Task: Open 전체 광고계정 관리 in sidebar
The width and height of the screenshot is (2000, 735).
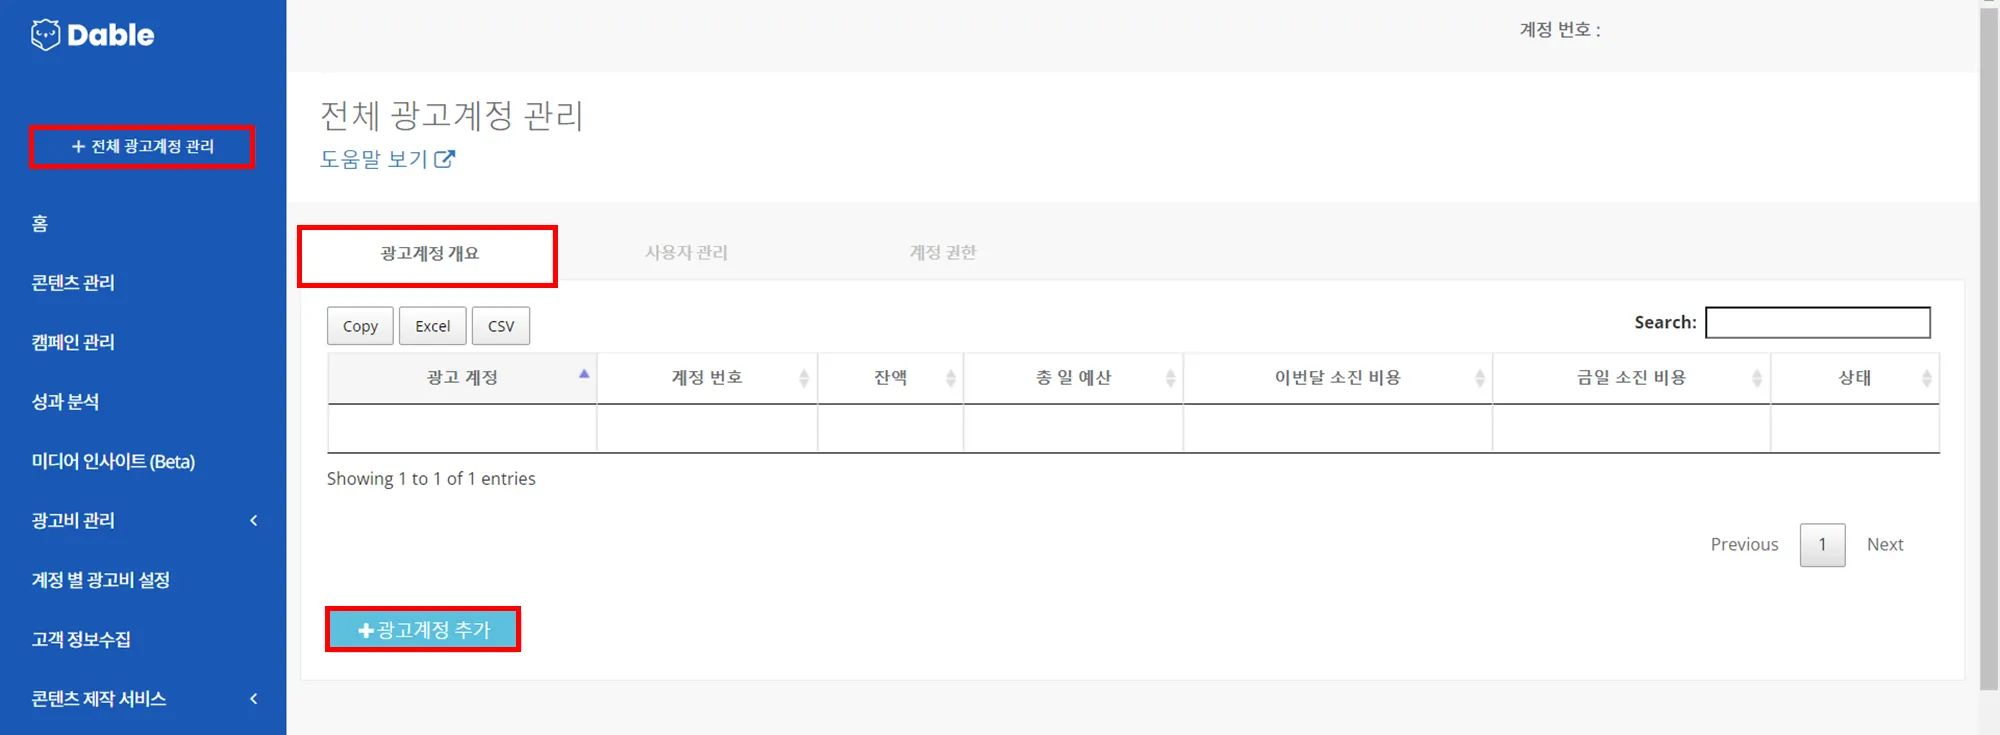Action: (x=142, y=147)
